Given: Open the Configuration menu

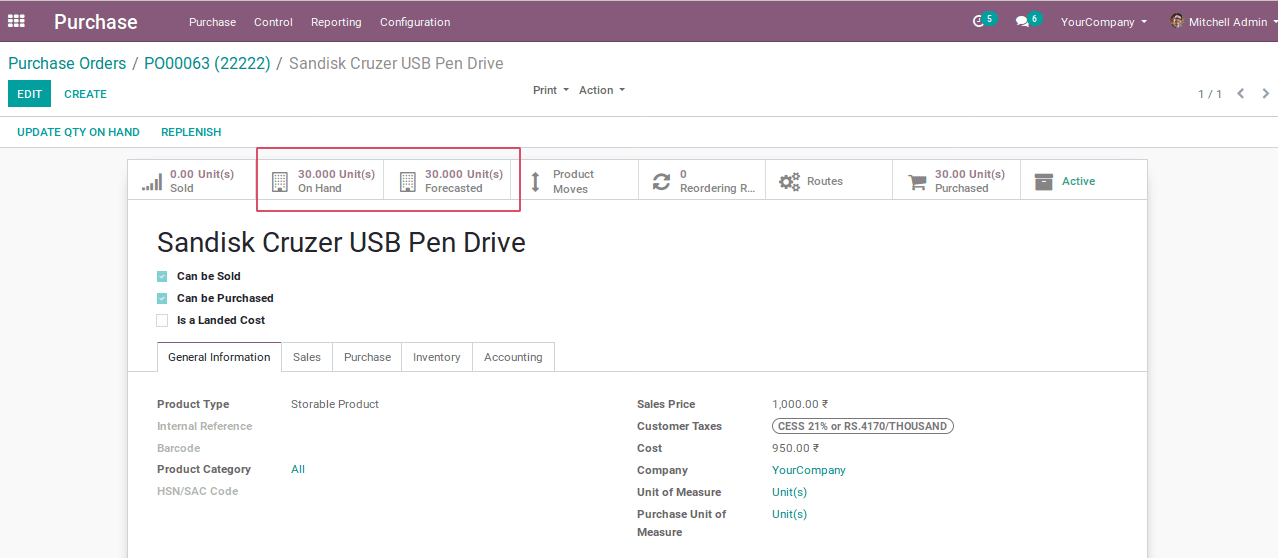Looking at the screenshot, I should point(415,22).
